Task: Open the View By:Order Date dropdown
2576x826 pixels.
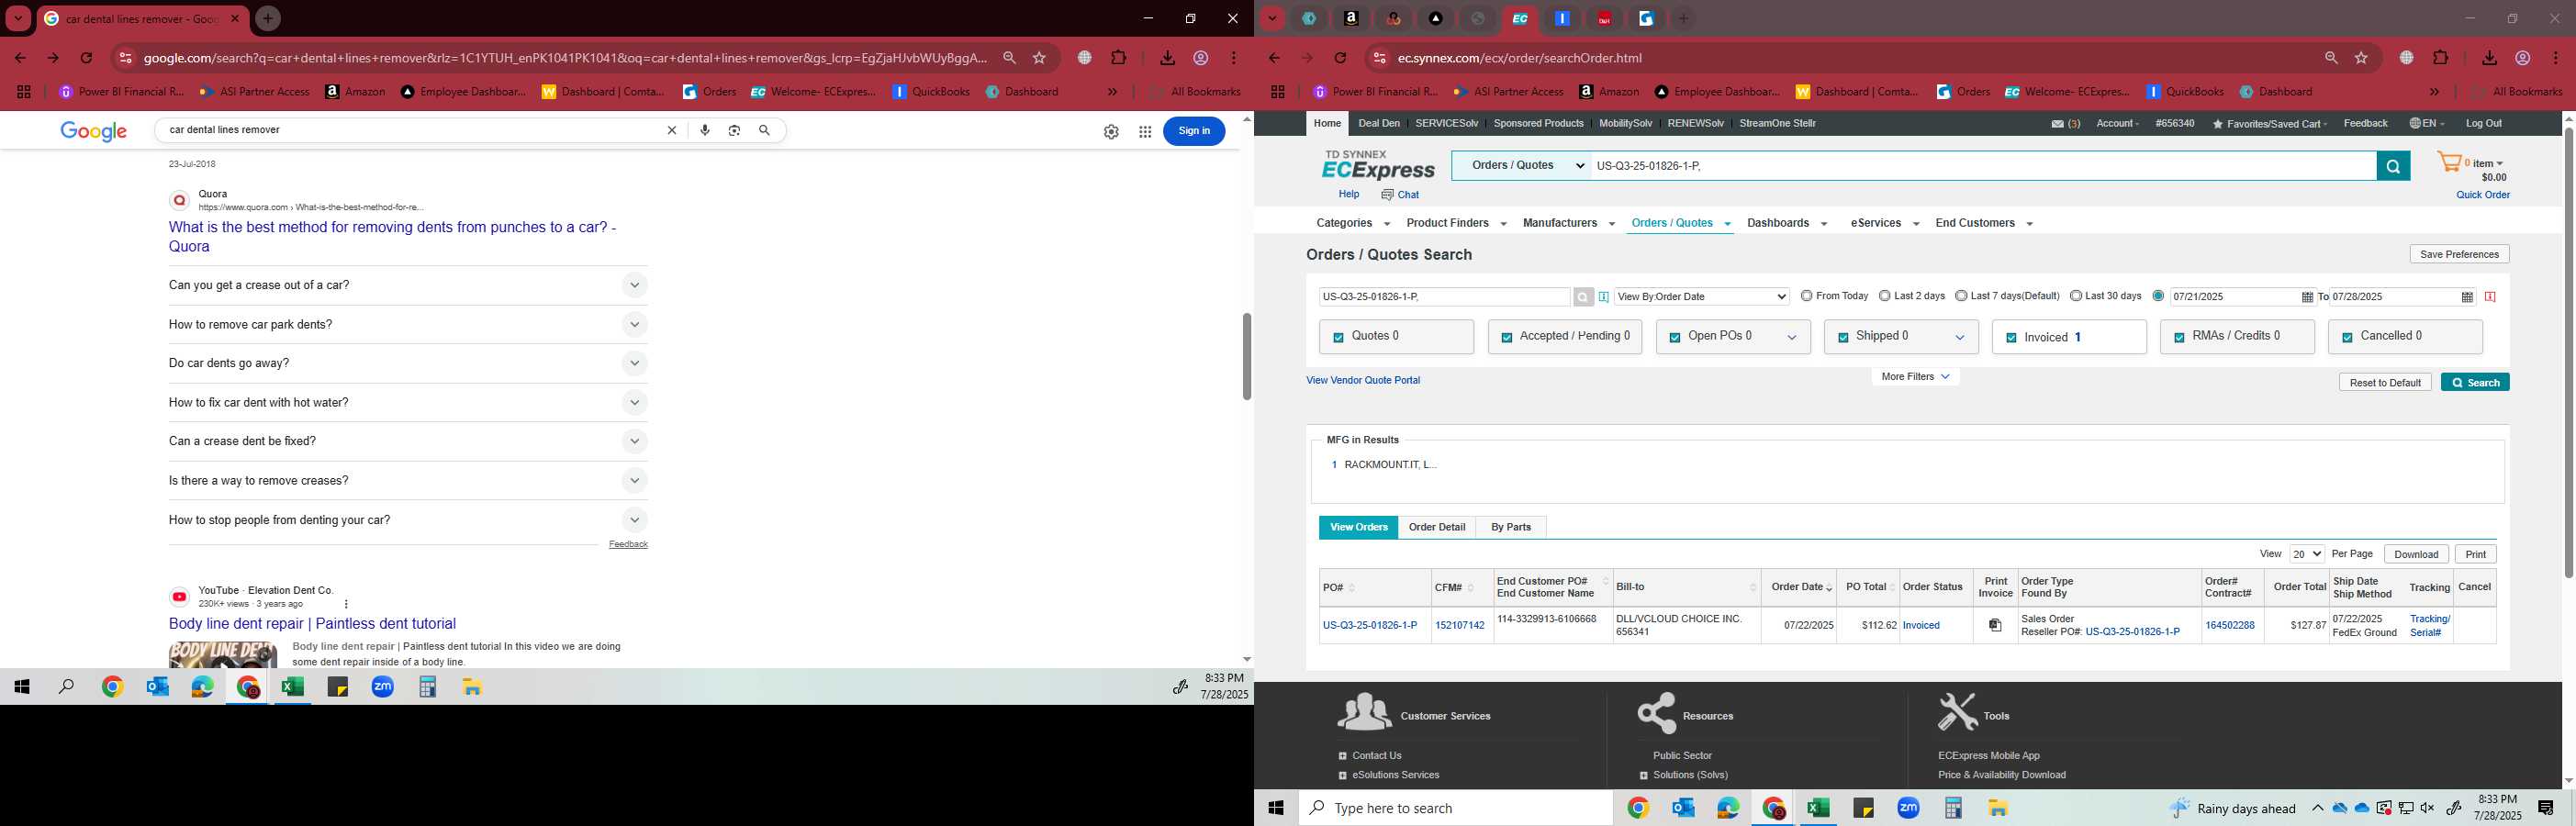Action: point(1701,297)
